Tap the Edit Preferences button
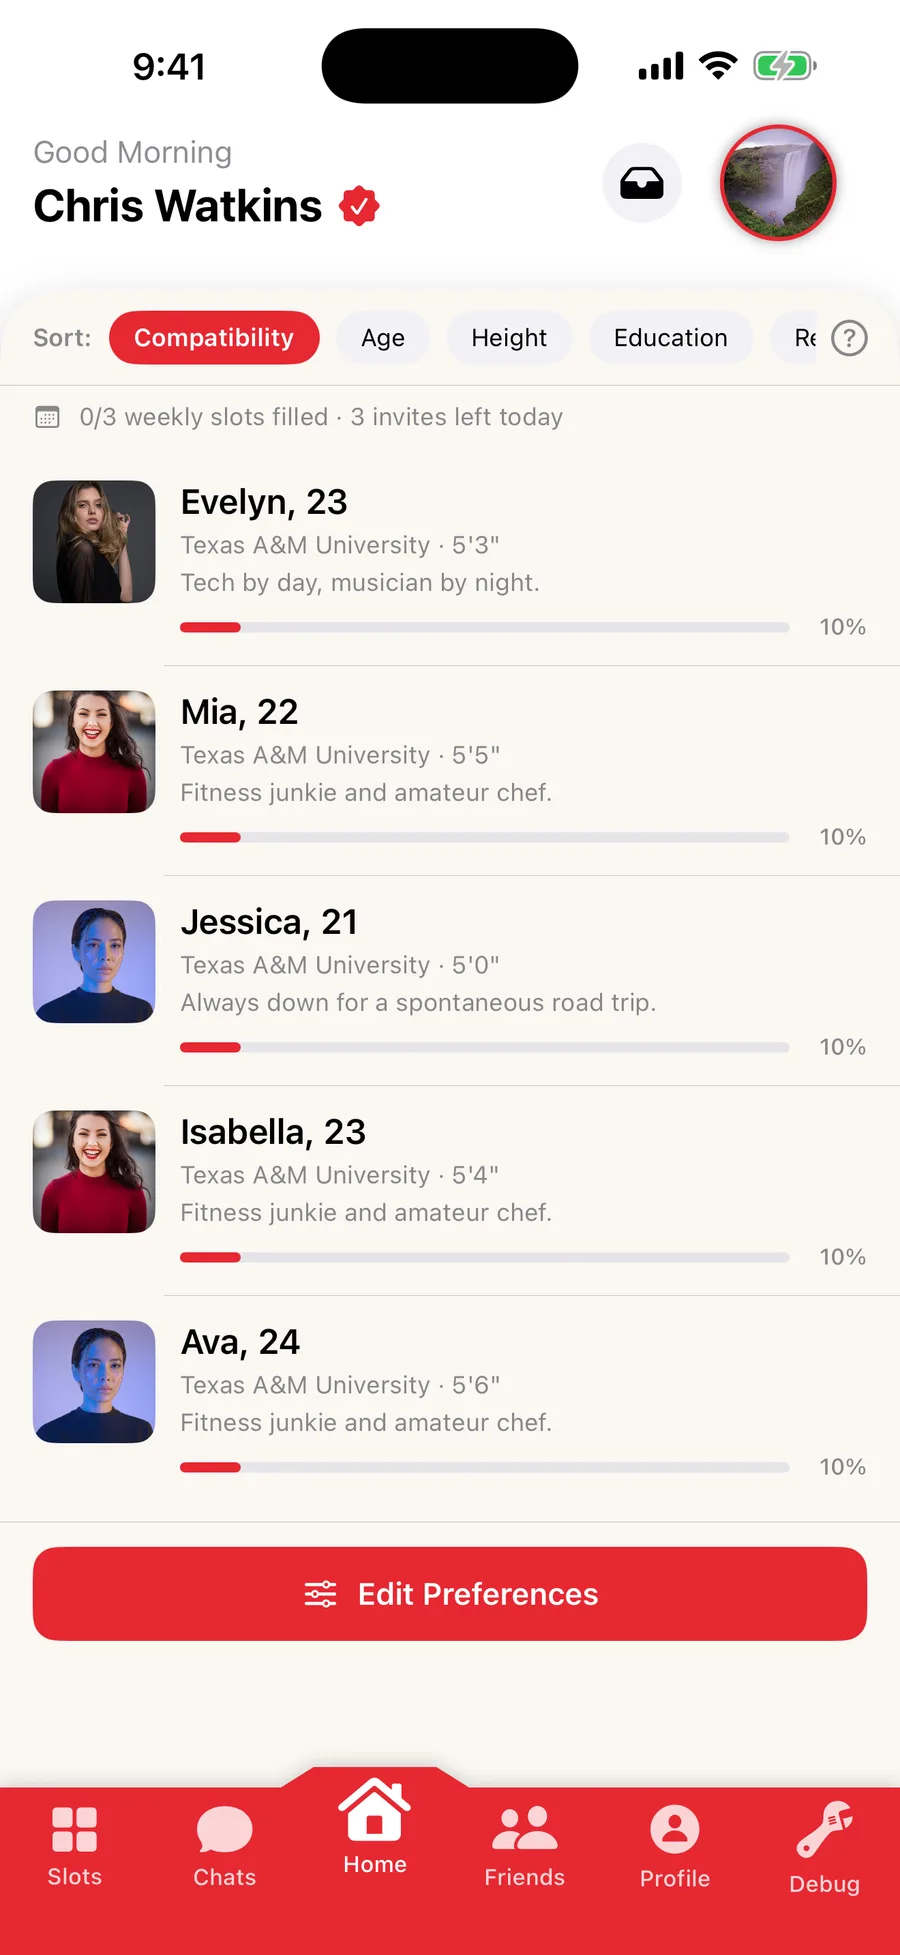Screen dimensions: 900x1955 coord(450,1594)
